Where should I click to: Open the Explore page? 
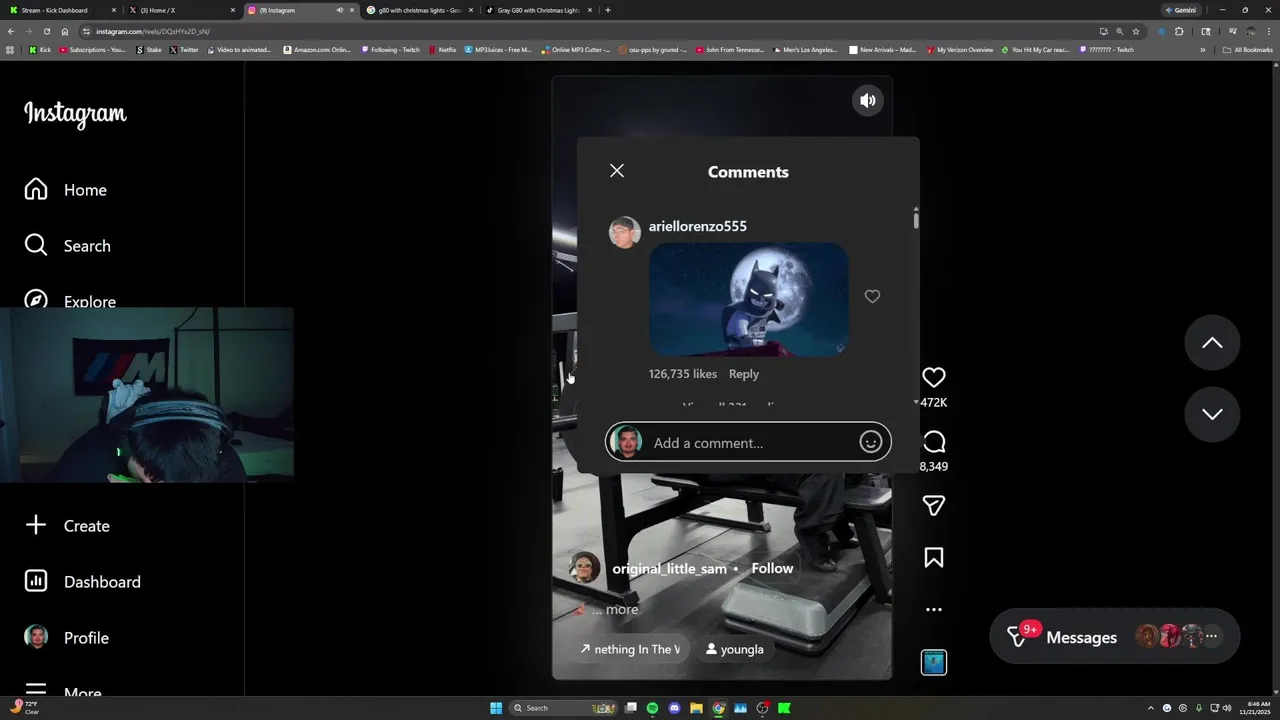coord(70,301)
